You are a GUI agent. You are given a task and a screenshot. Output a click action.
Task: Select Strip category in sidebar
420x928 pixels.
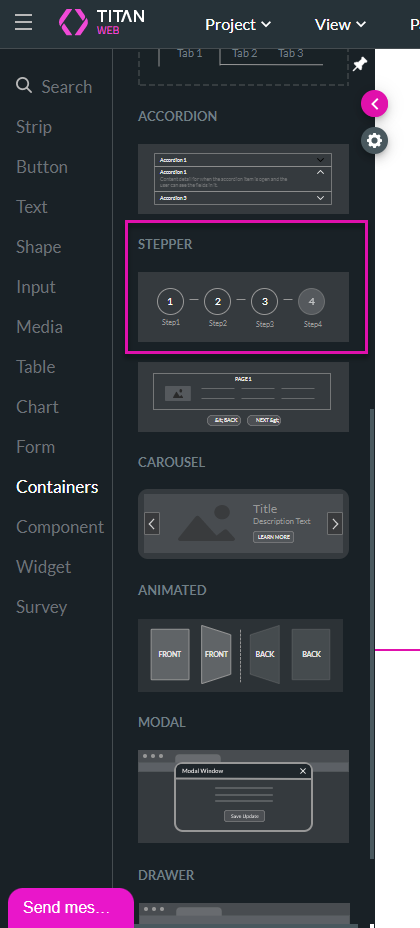(x=34, y=127)
